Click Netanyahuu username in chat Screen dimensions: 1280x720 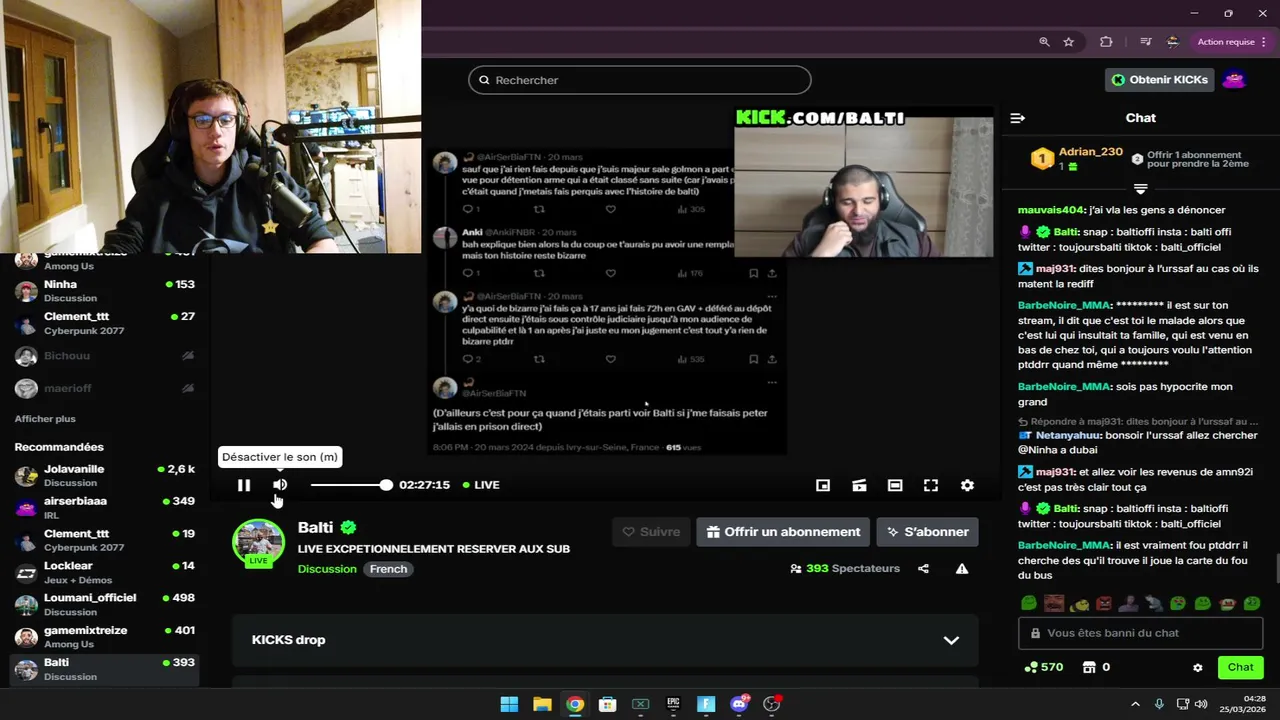click(x=1068, y=436)
